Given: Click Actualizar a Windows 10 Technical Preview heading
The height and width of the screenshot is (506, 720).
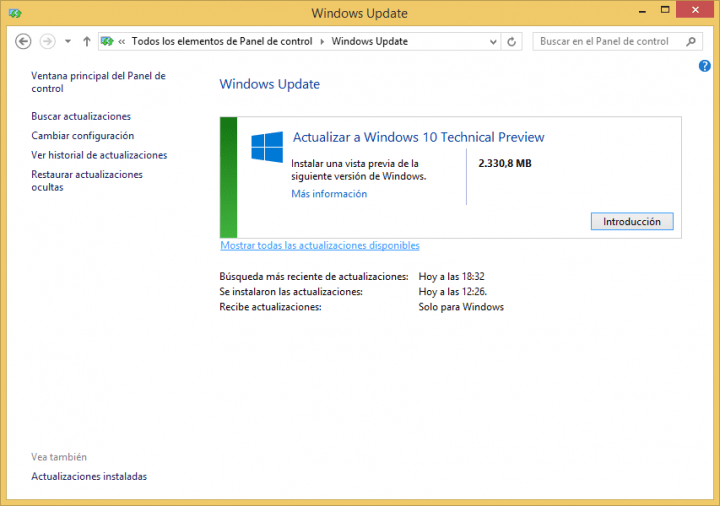Looking at the screenshot, I should [x=418, y=137].
